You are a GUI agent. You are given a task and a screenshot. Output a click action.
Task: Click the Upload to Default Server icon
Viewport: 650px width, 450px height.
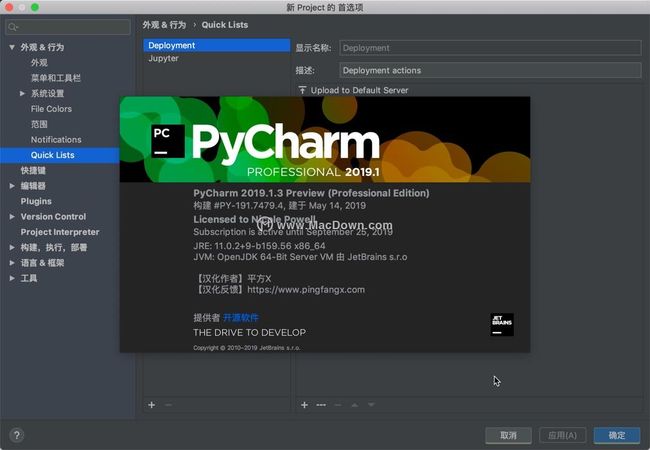click(303, 90)
